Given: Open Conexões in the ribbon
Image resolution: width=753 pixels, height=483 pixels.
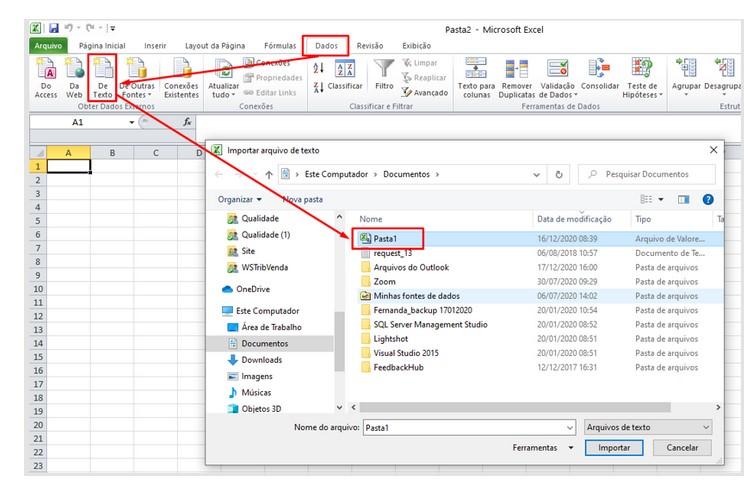Looking at the screenshot, I should click(x=267, y=63).
